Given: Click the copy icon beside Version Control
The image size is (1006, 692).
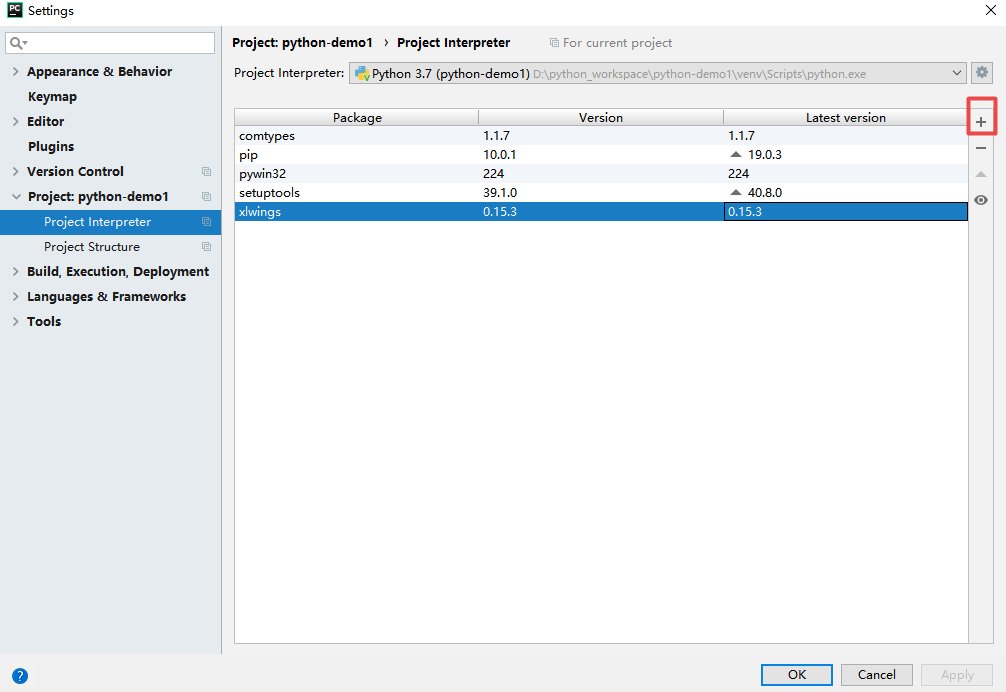Looking at the screenshot, I should [x=206, y=171].
